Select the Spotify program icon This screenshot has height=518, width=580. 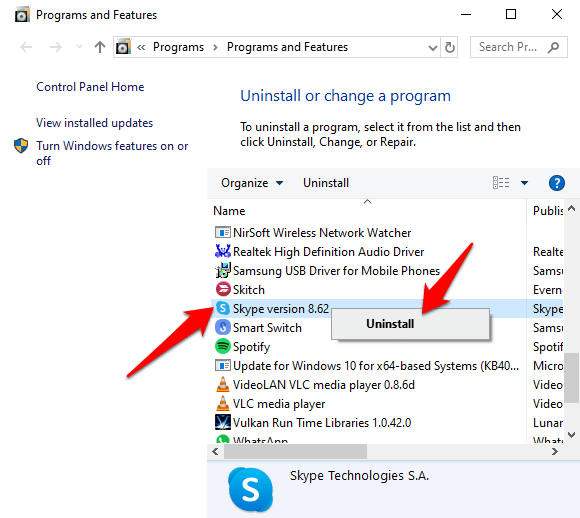(223, 346)
